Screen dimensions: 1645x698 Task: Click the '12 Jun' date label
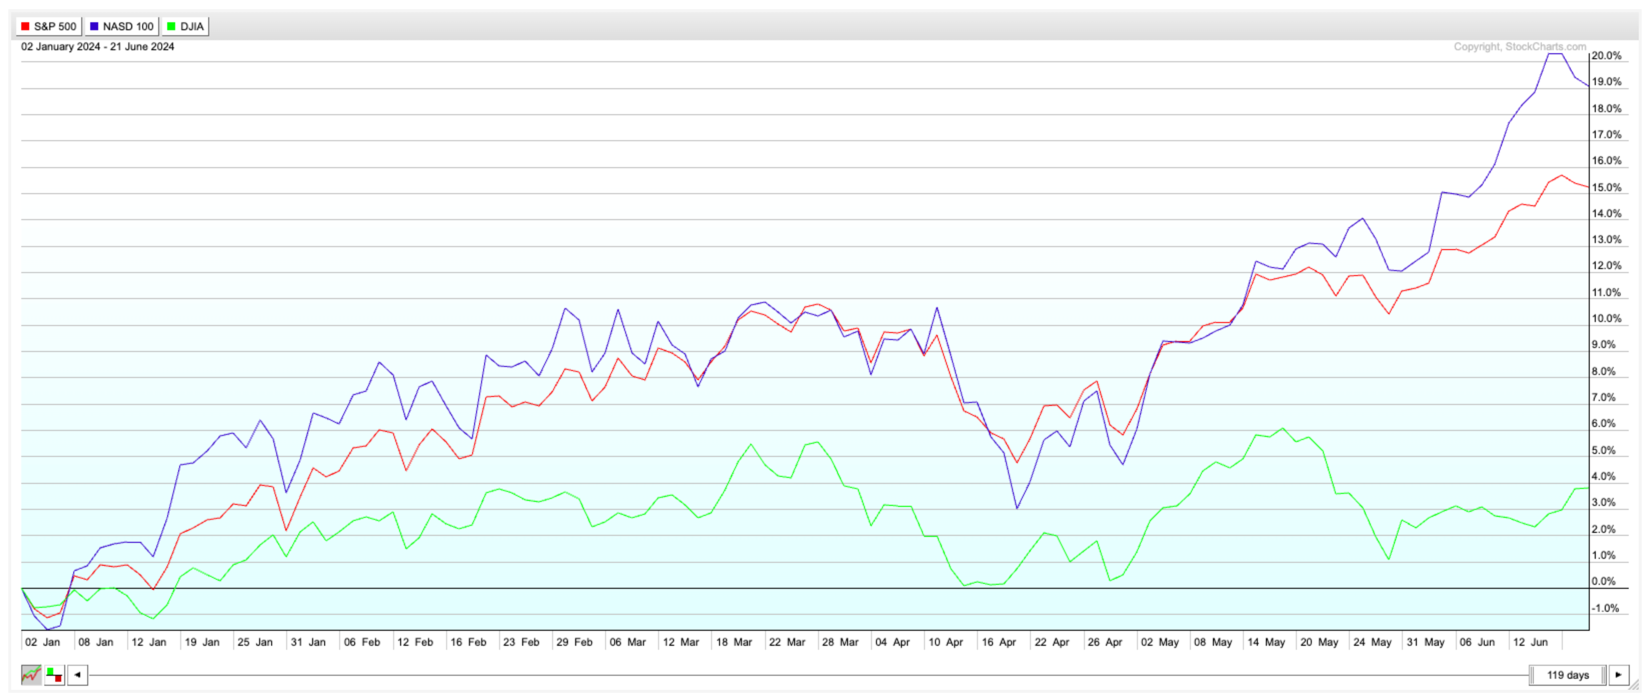click(1531, 642)
